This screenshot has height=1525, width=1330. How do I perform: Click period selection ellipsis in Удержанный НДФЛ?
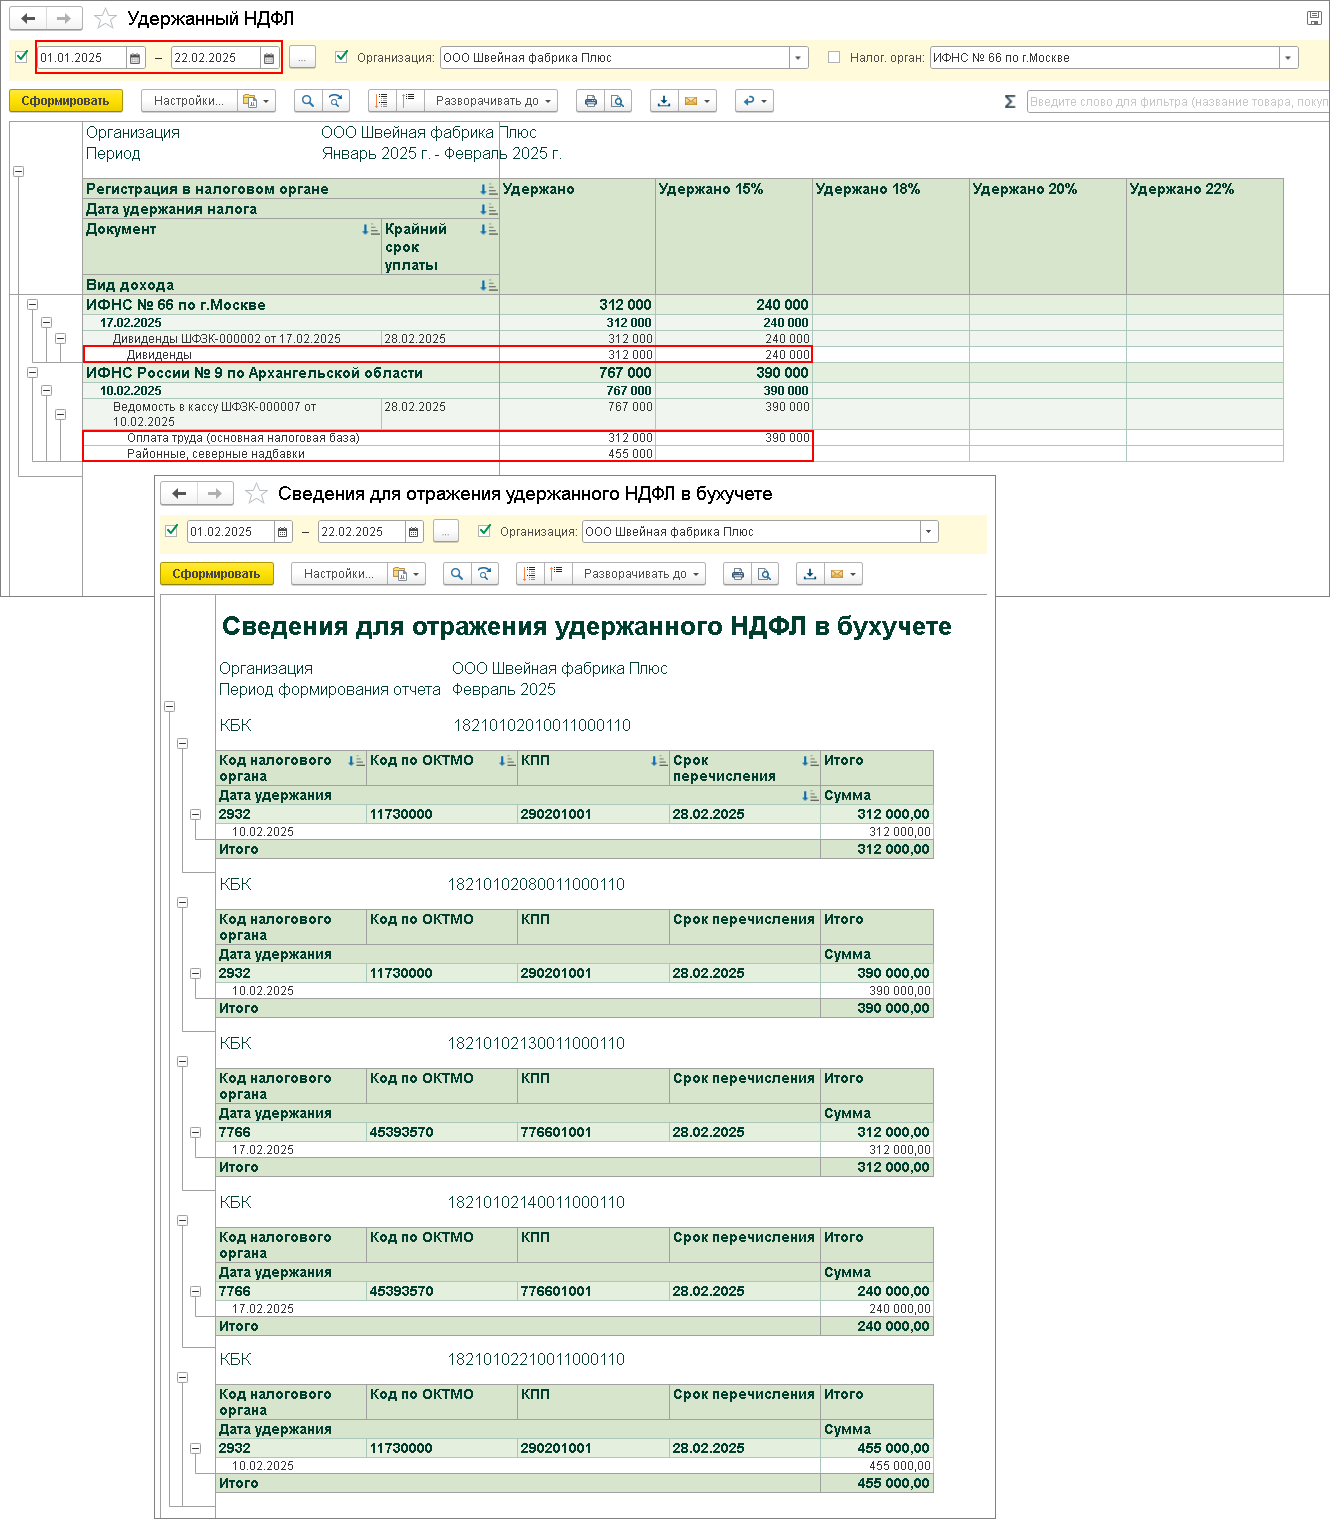(x=302, y=58)
